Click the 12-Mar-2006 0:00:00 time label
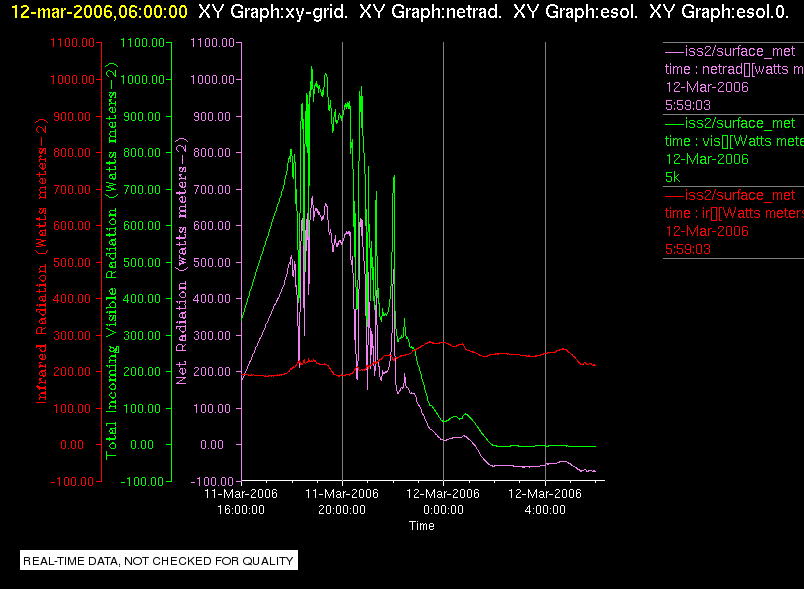The height and width of the screenshot is (589, 804). [443, 502]
